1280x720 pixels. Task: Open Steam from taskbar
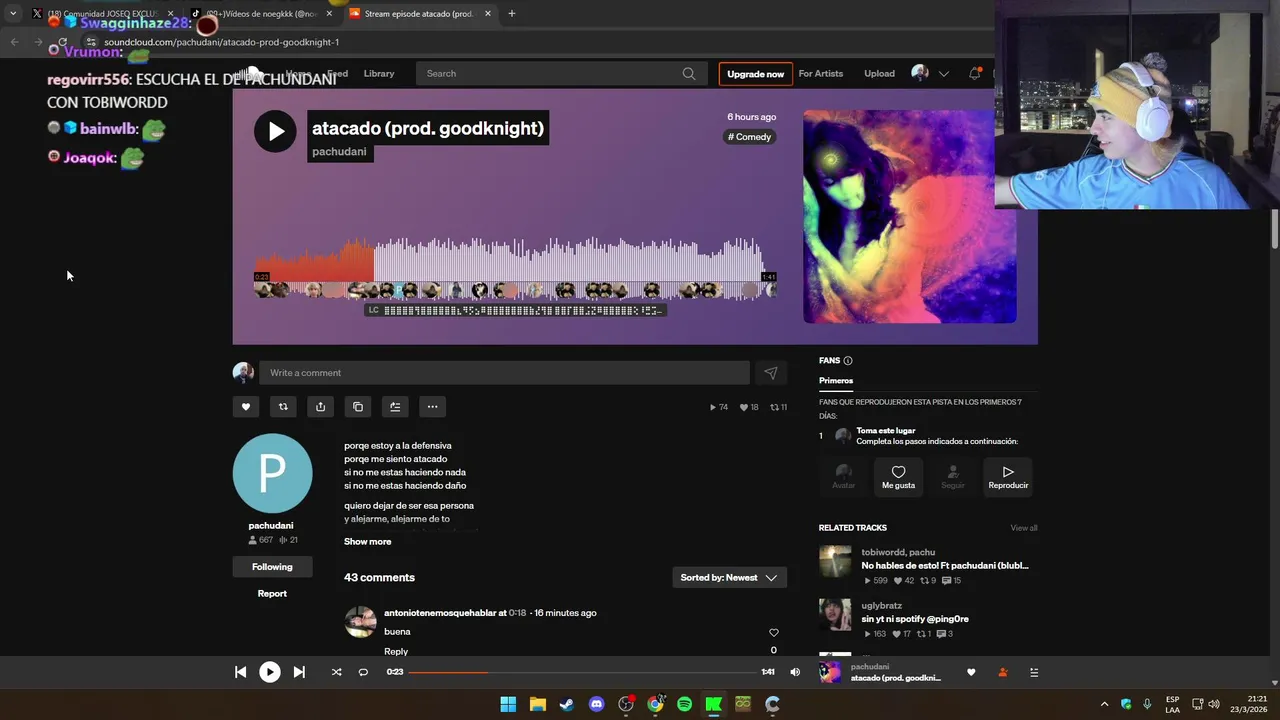click(x=567, y=704)
